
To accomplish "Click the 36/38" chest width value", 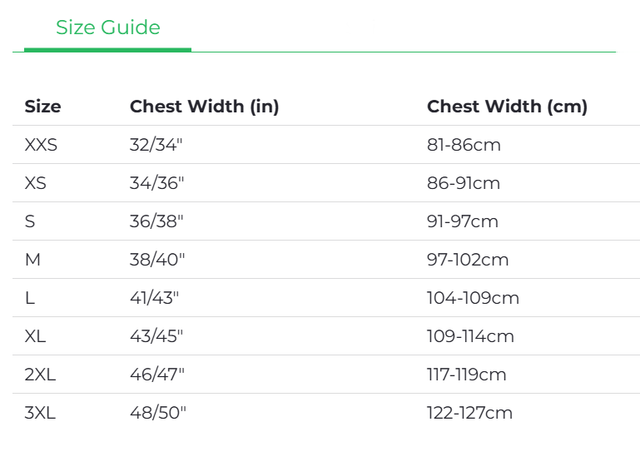I will (x=157, y=221).
